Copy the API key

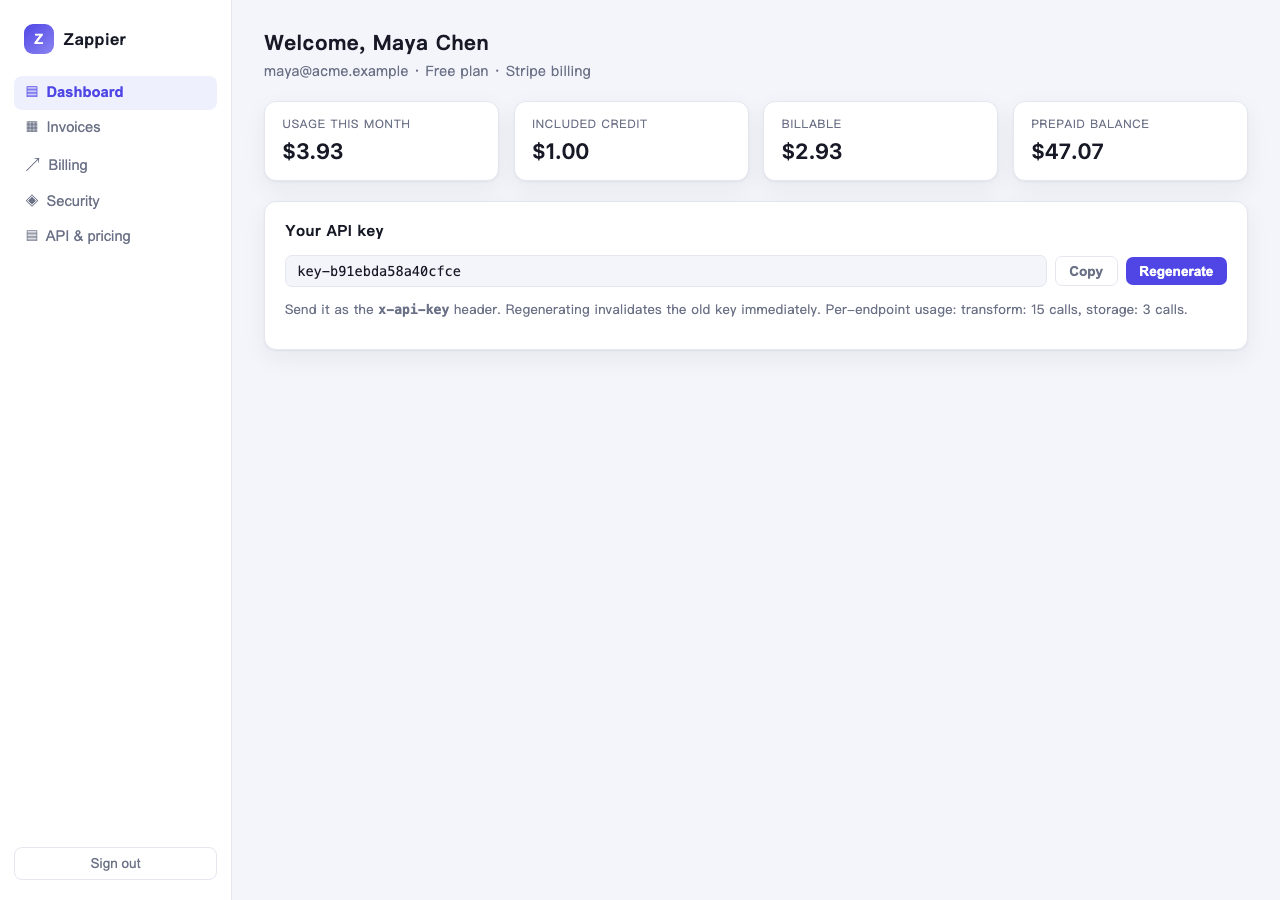pyautogui.click(x=1086, y=271)
